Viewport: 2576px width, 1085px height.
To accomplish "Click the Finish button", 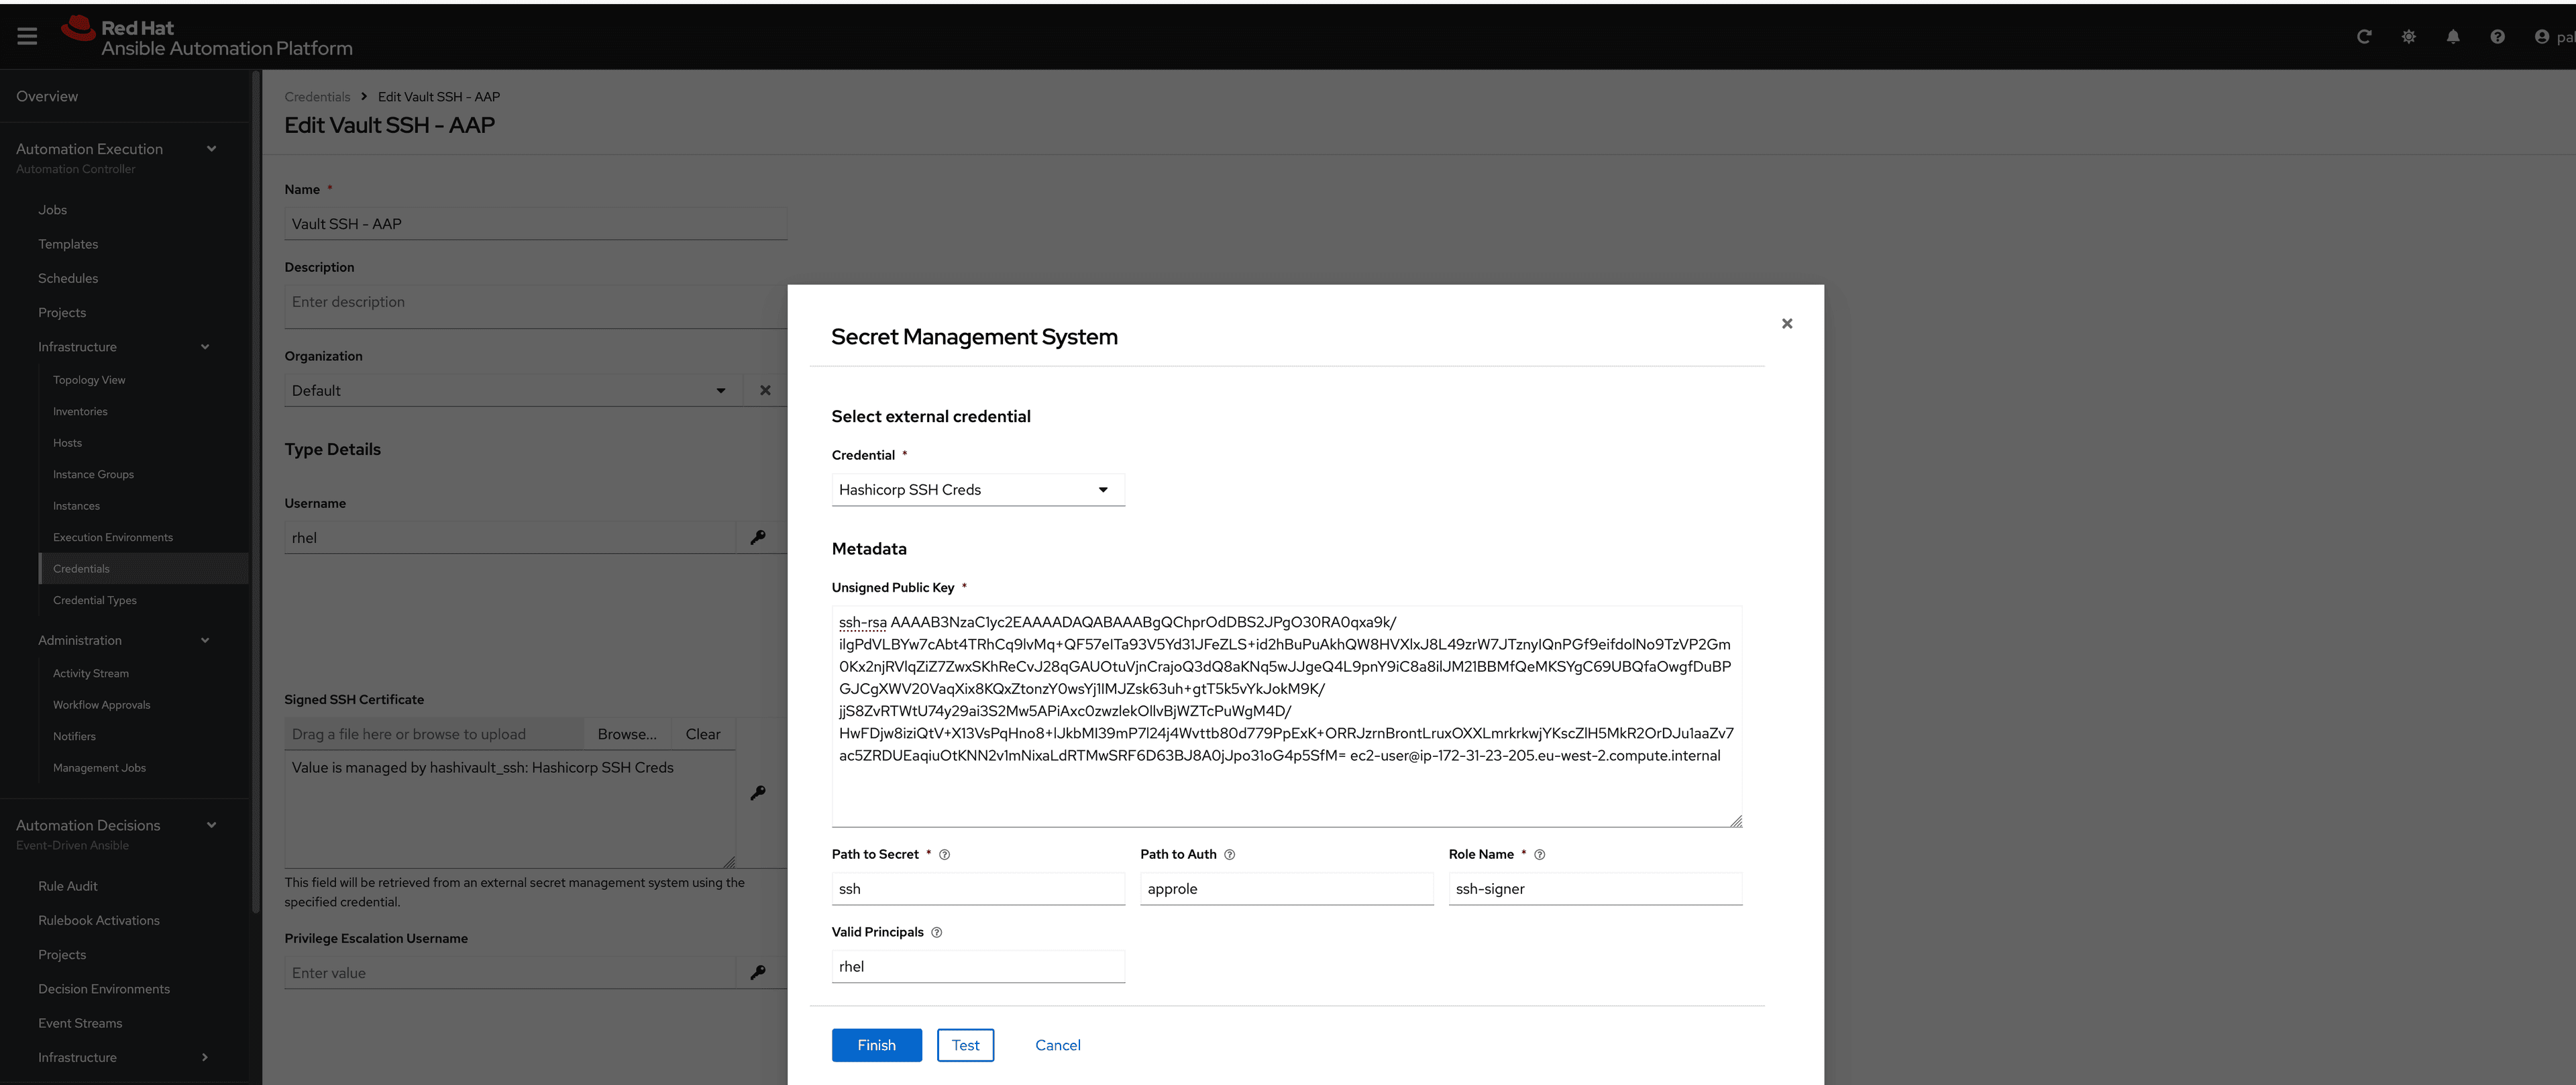I will tap(876, 1044).
